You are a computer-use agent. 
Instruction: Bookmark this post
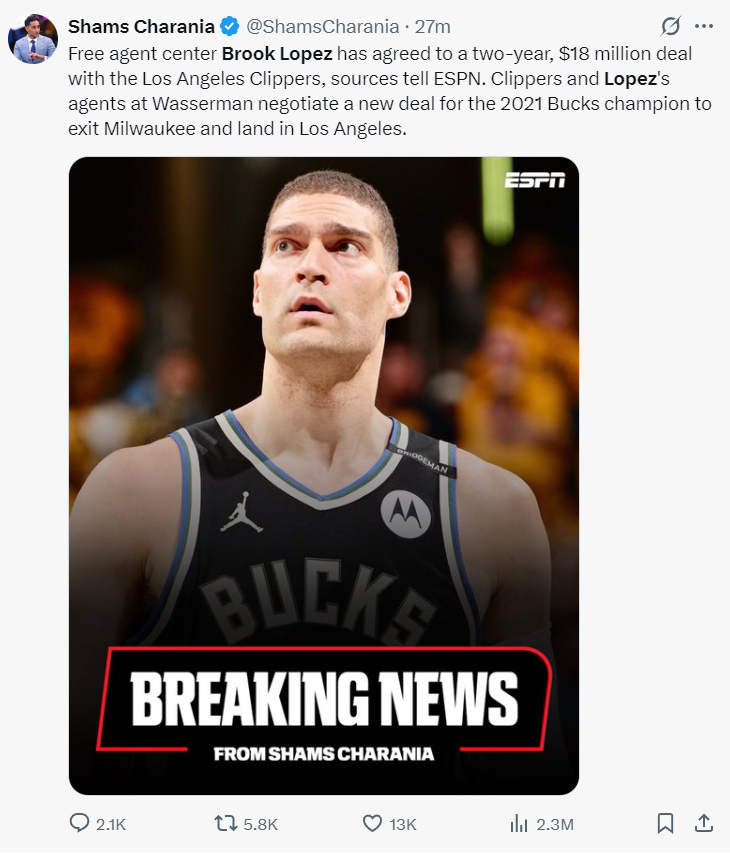pos(665,823)
